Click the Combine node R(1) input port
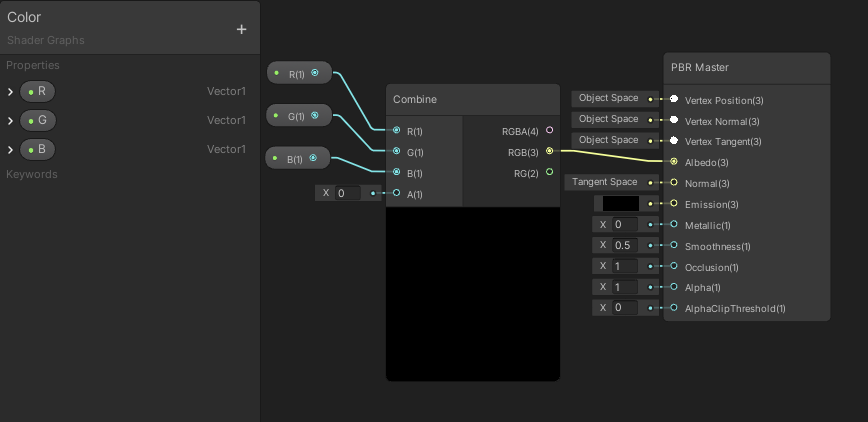 tap(396, 130)
